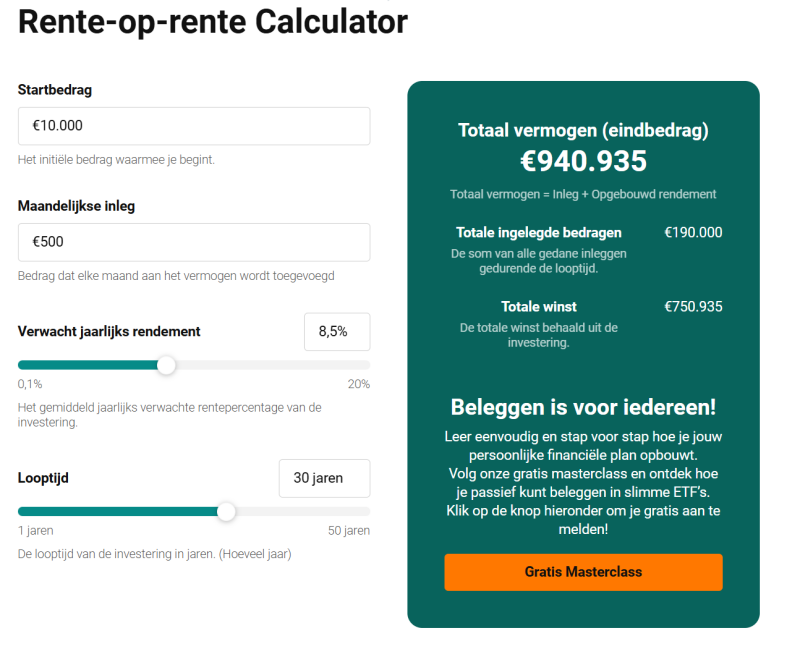
Task: Click the Rente-op-rente Calculator title
Action: pyautogui.click(x=213, y=22)
